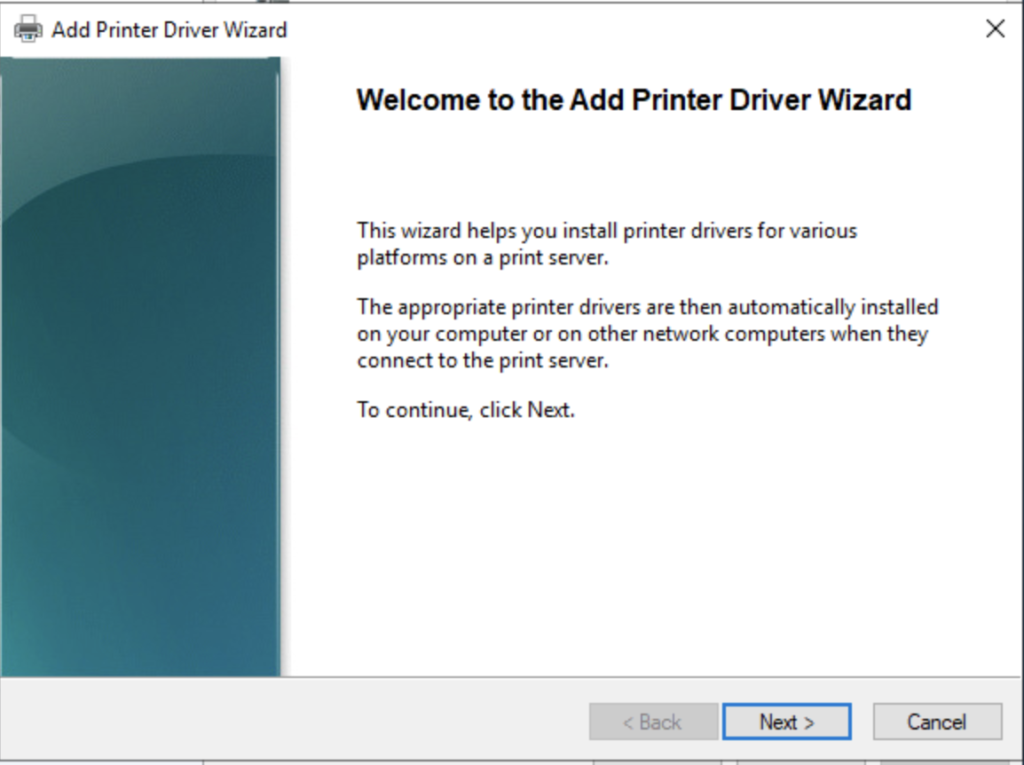The image size is (1024, 765).
Task: Click the 'platforms on a print server.' line
Action: [x=483, y=257]
